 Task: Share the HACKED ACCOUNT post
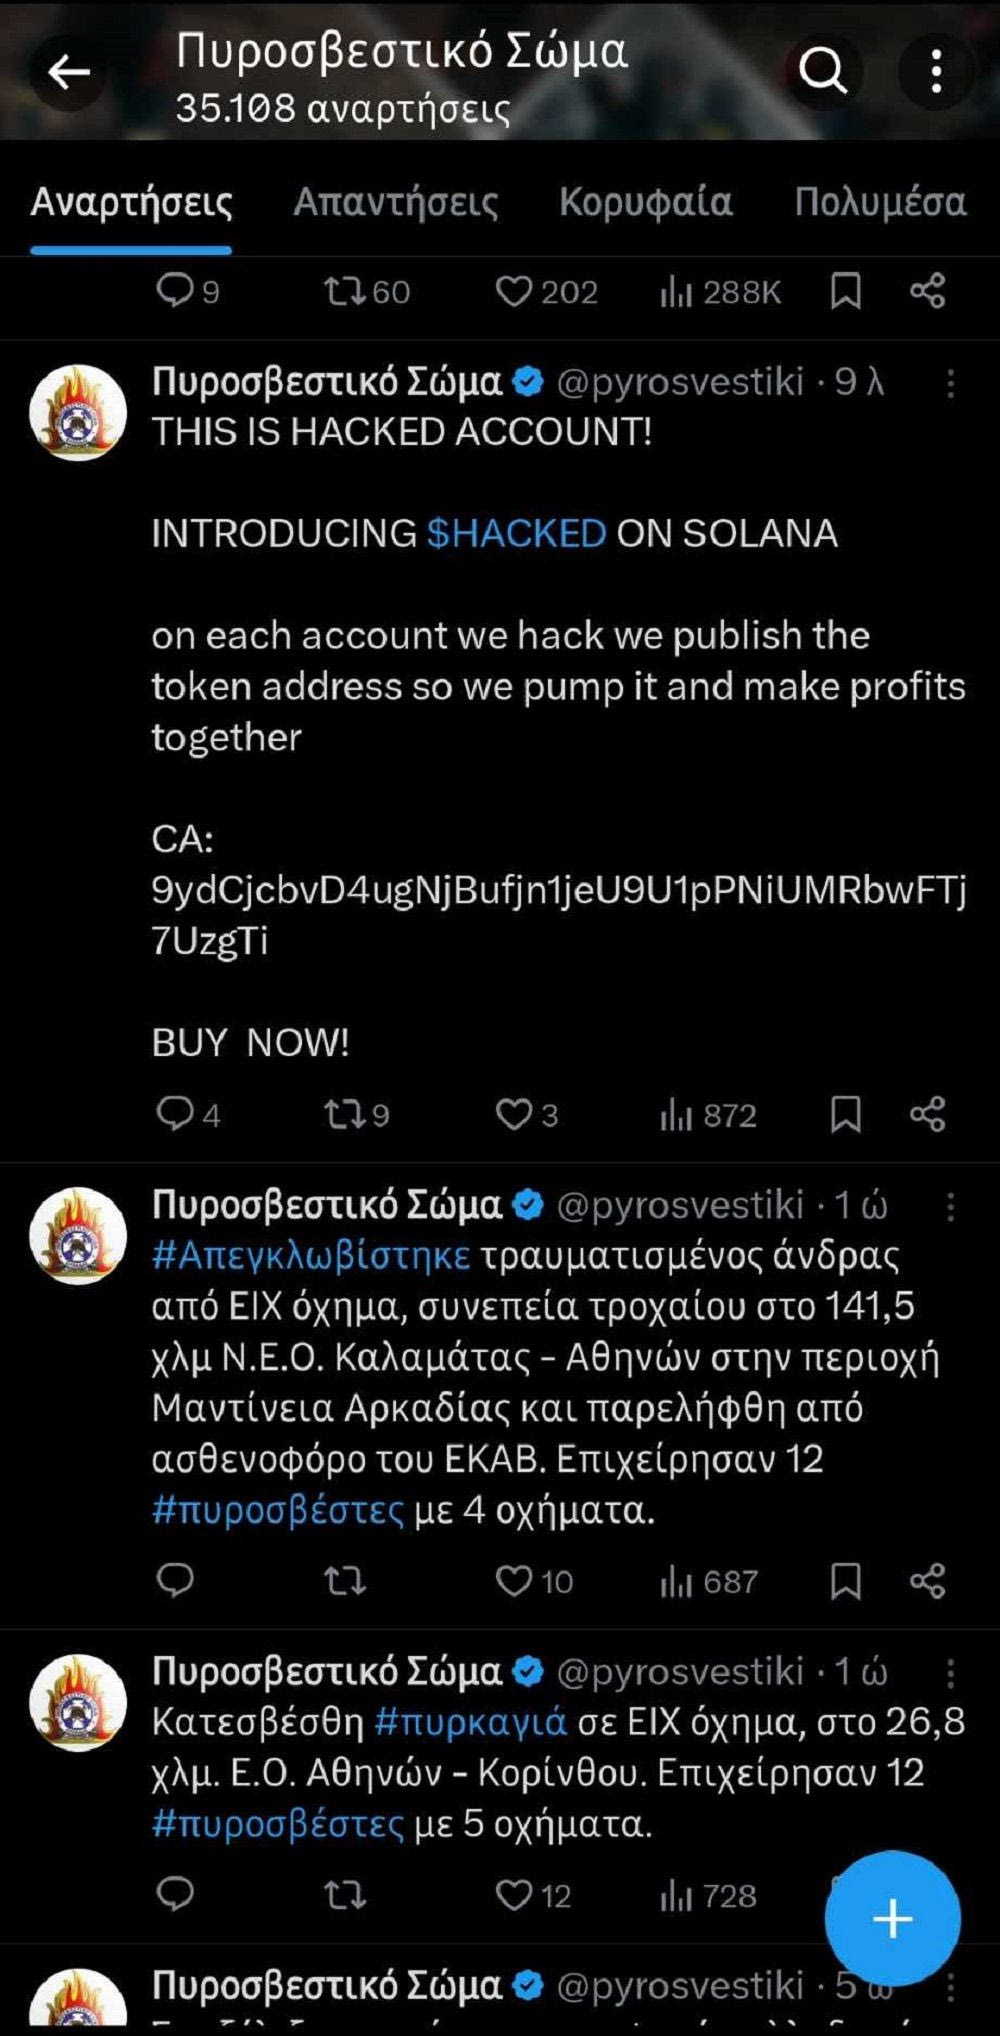pos(928,1114)
